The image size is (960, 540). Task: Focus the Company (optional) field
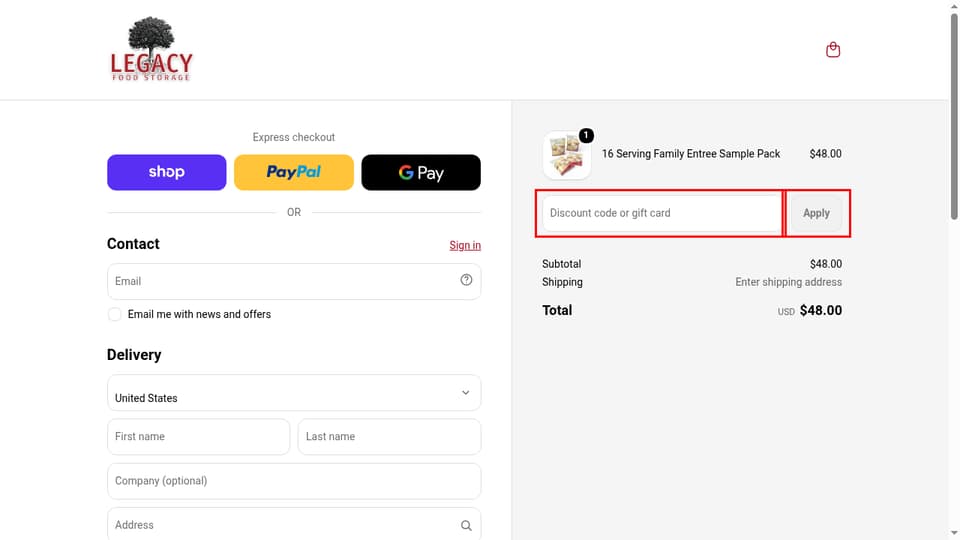click(x=294, y=481)
